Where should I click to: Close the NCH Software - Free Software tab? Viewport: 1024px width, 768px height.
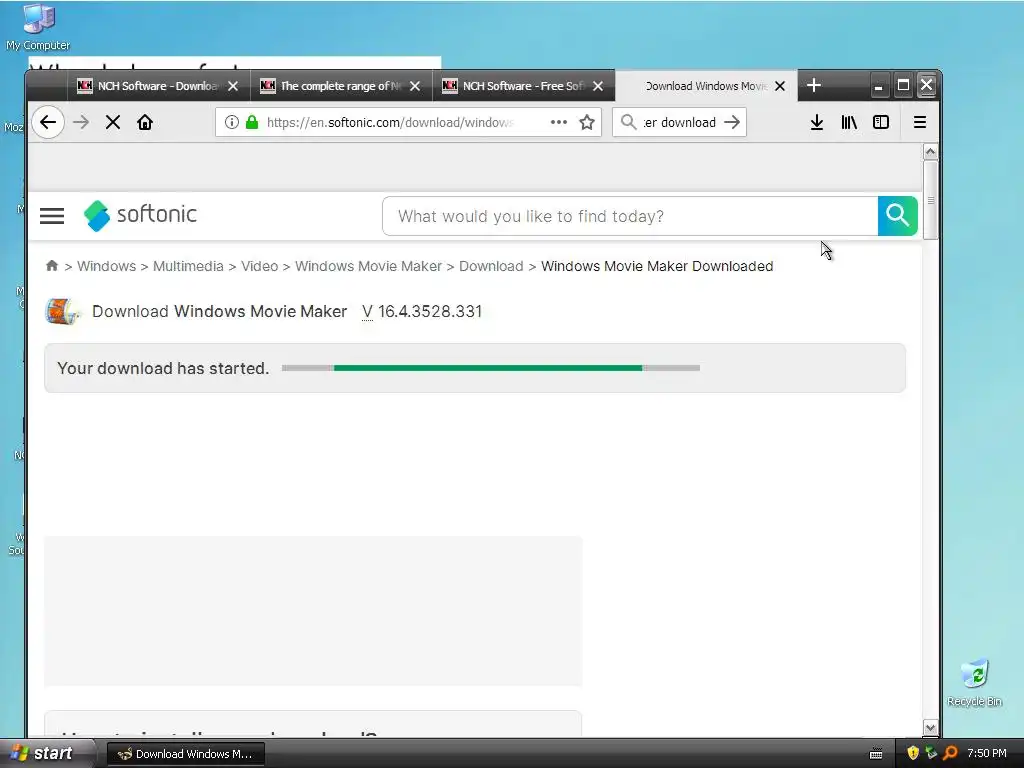tap(598, 86)
